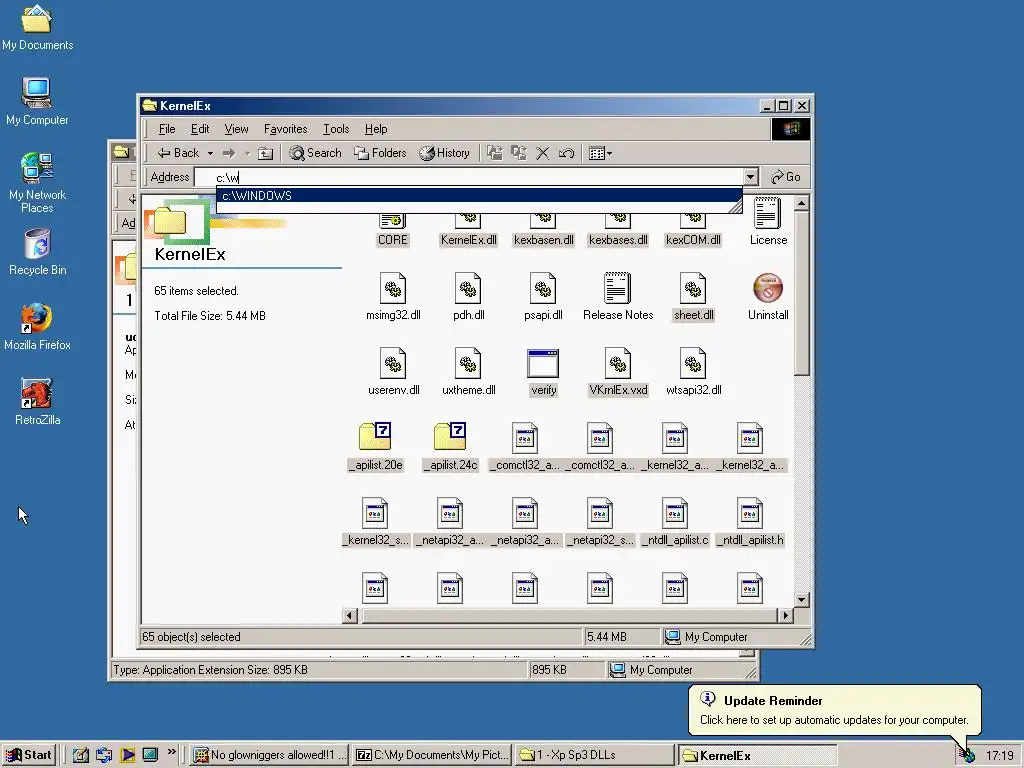This screenshot has width=1024, height=768.
Task: Select the Uninstall program icon
Action: point(768,296)
